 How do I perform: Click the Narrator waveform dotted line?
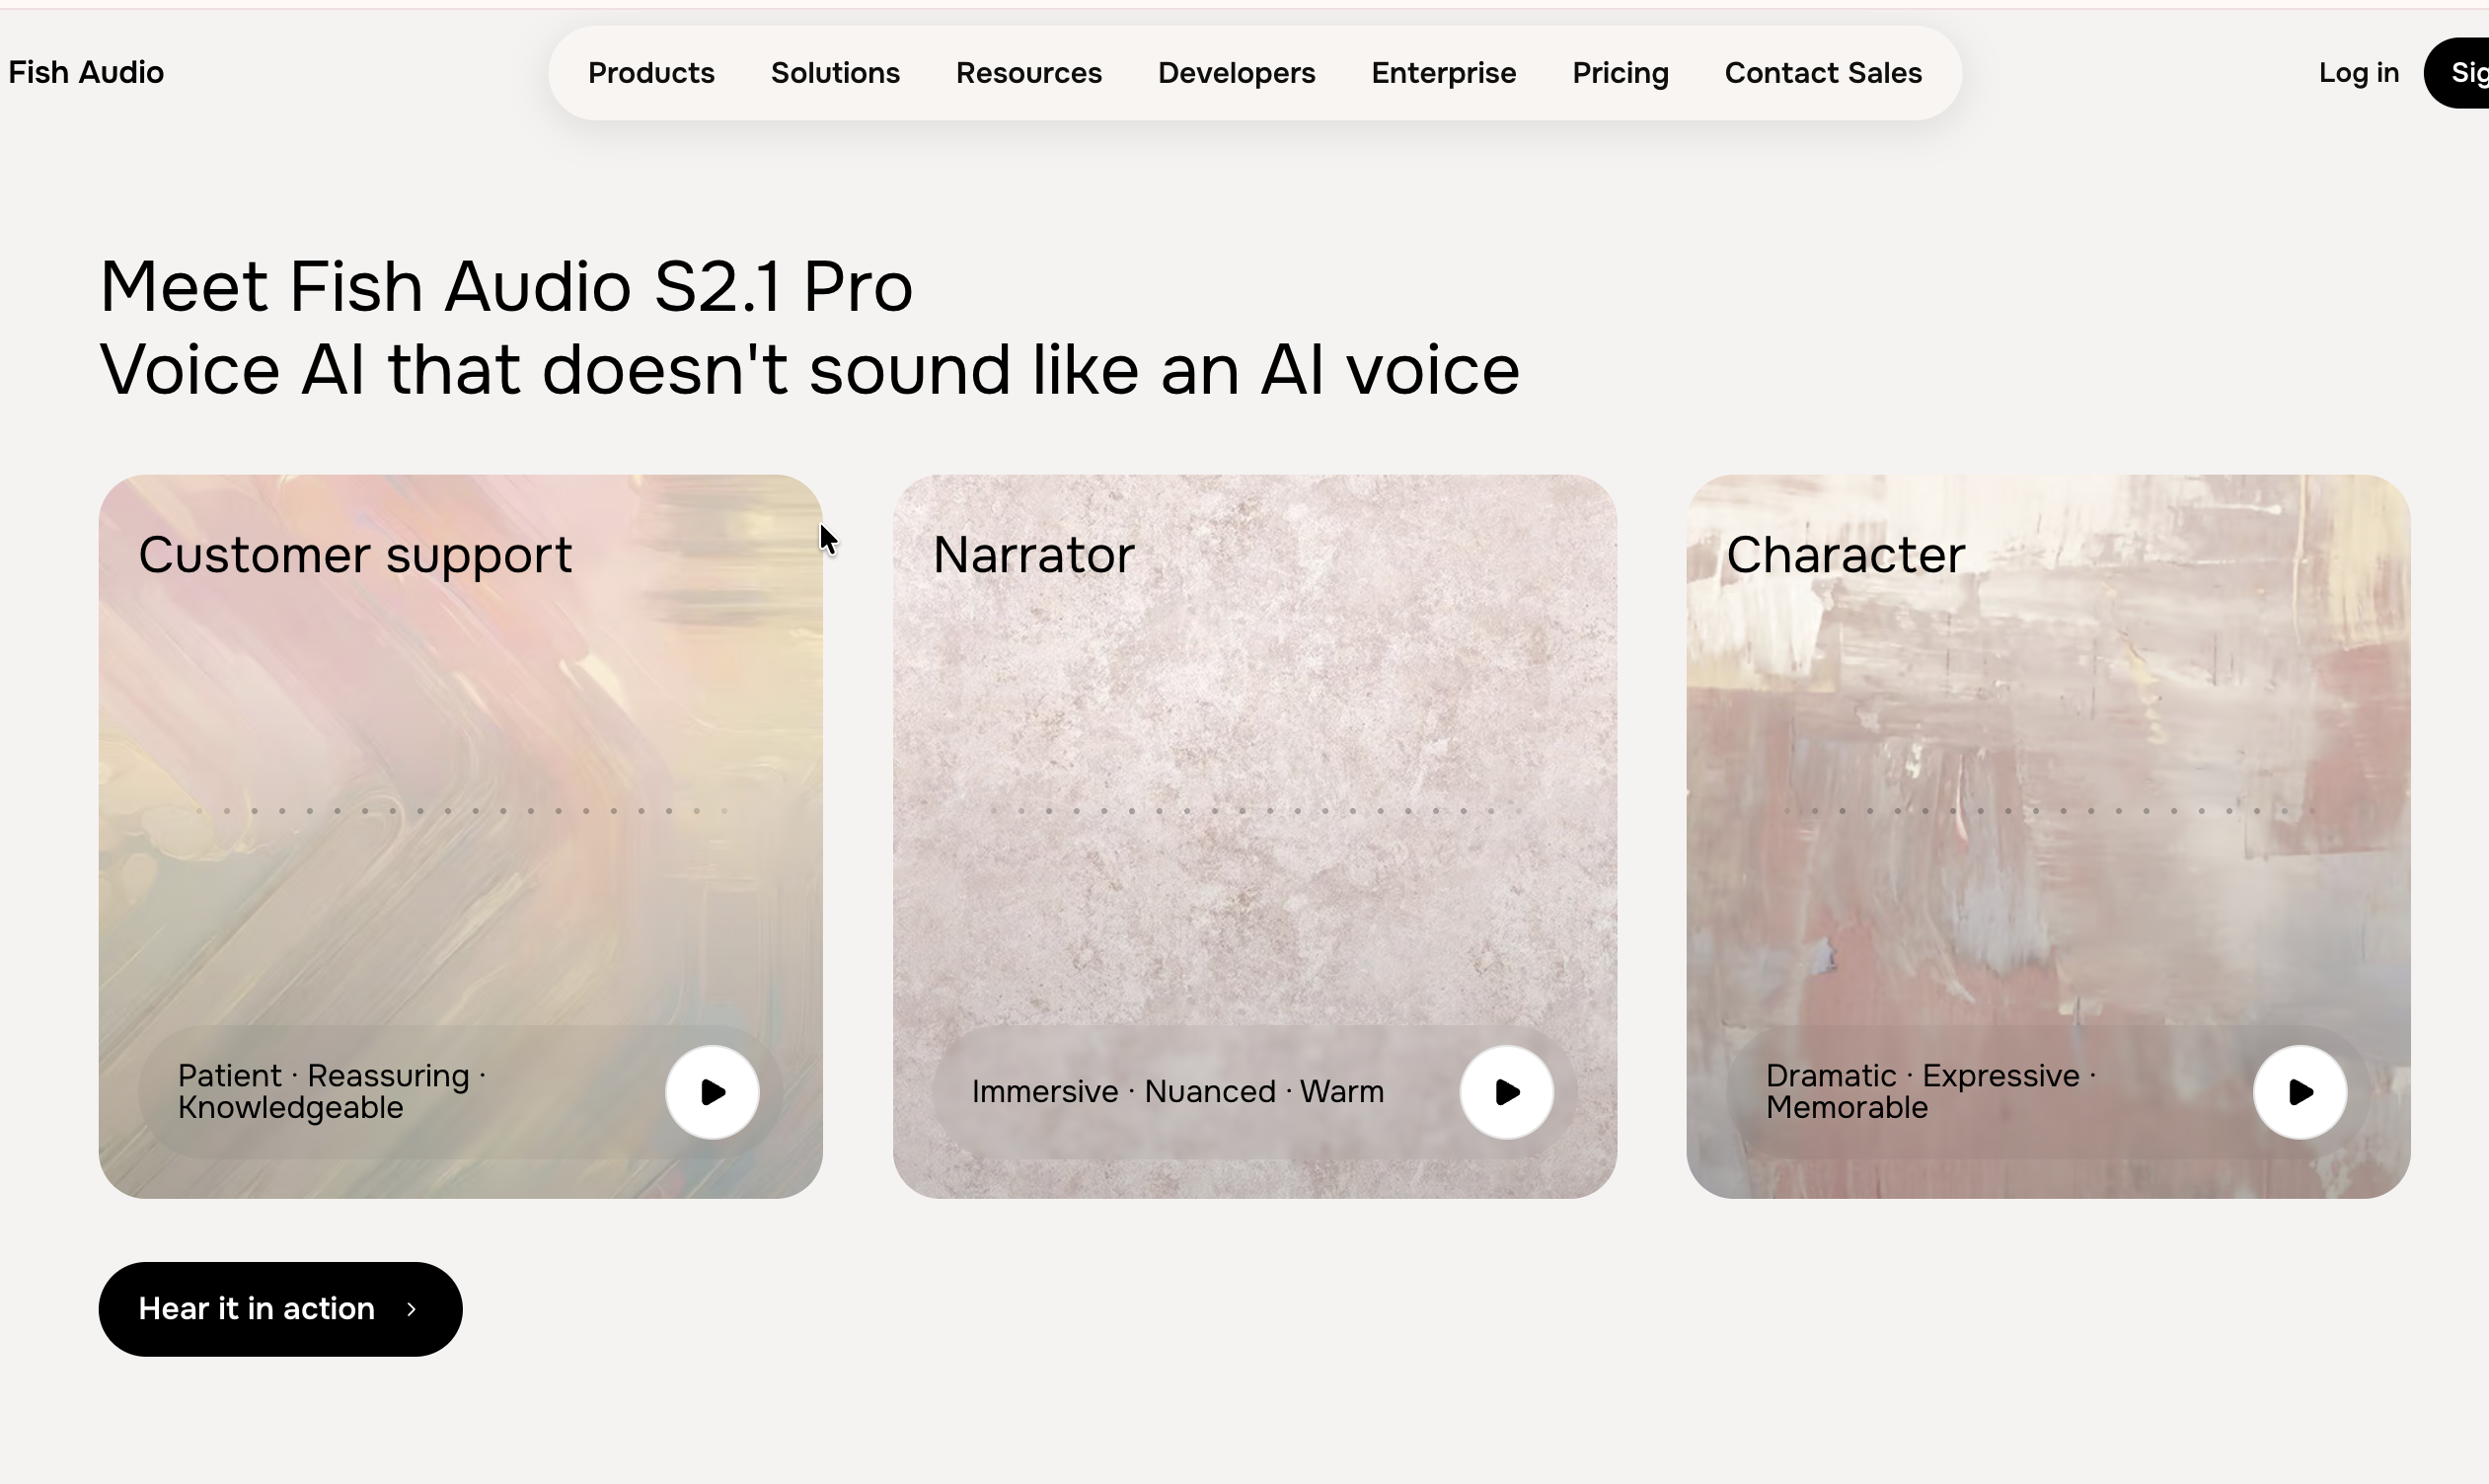point(1255,811)
